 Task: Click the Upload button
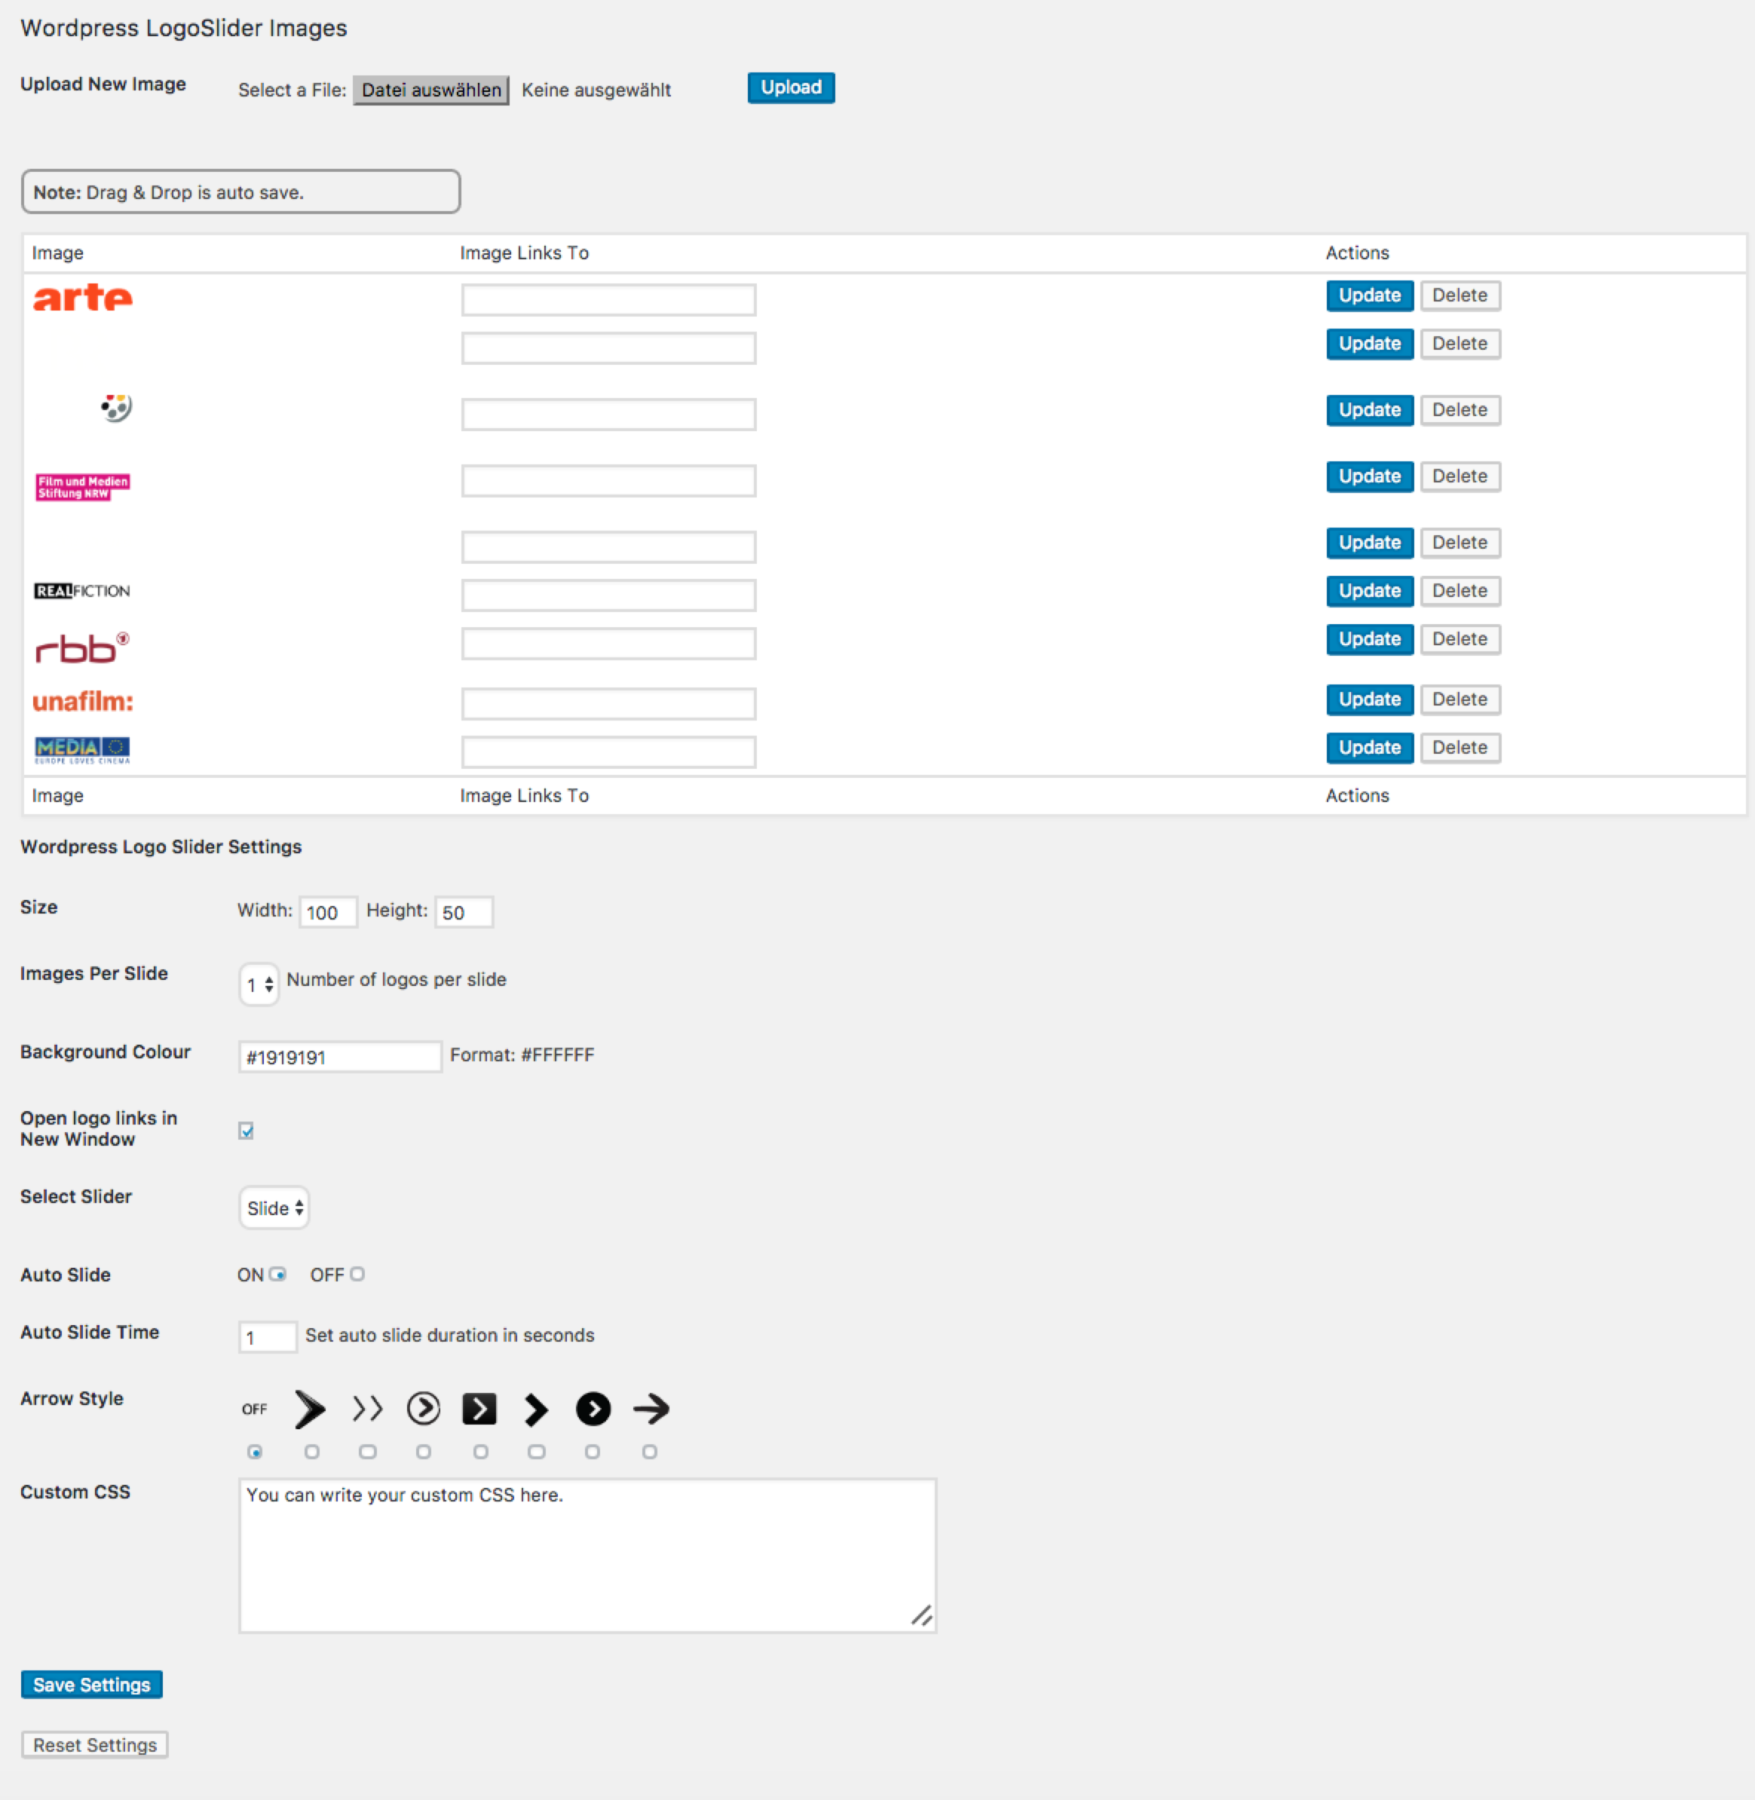tap(791, 88)
